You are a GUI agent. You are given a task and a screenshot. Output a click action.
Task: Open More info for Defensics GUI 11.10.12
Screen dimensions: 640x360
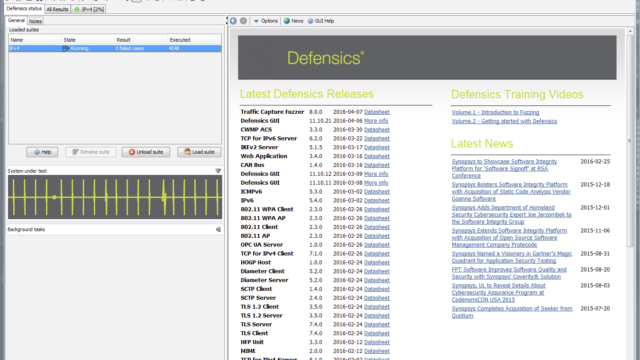click(x=376, y=174)
